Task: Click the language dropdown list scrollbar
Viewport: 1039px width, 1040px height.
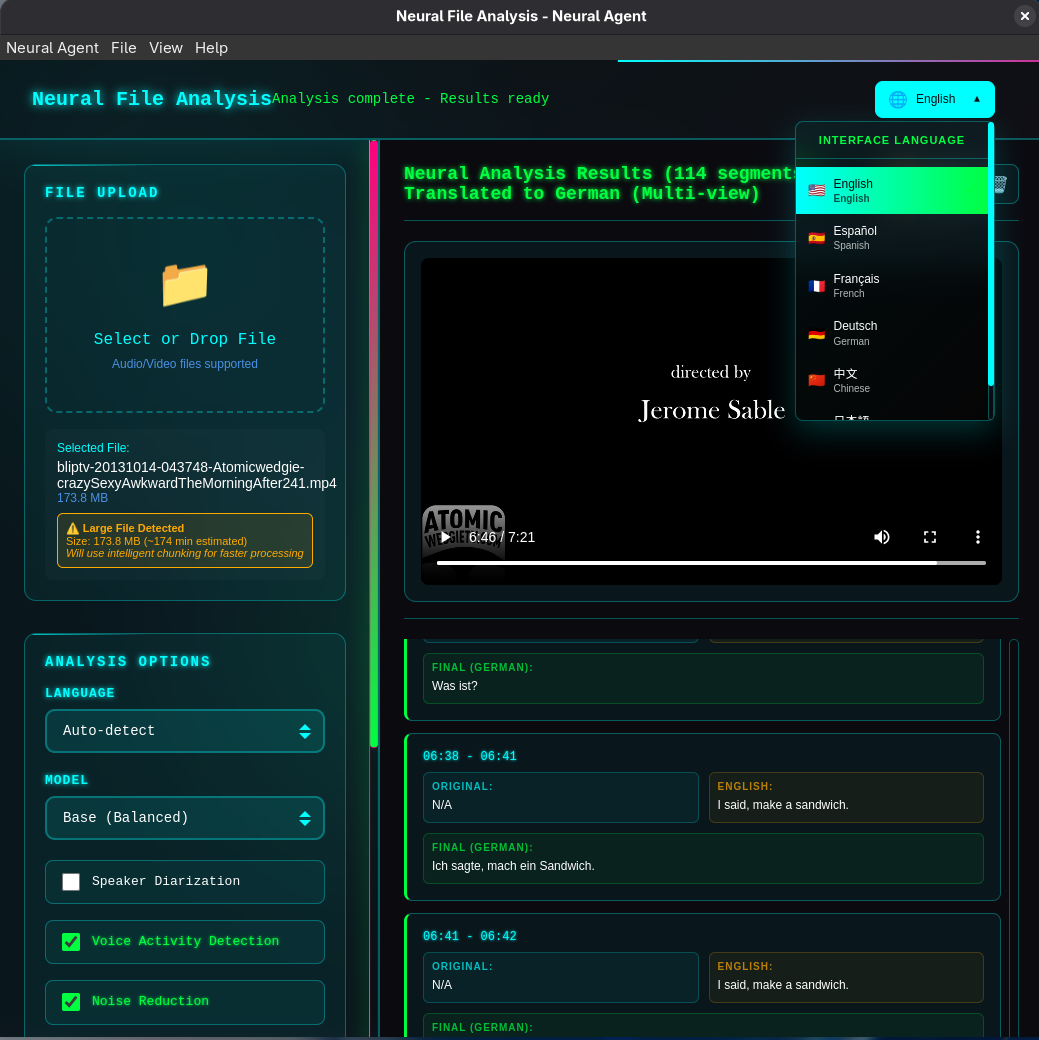Action: (991, 254)
